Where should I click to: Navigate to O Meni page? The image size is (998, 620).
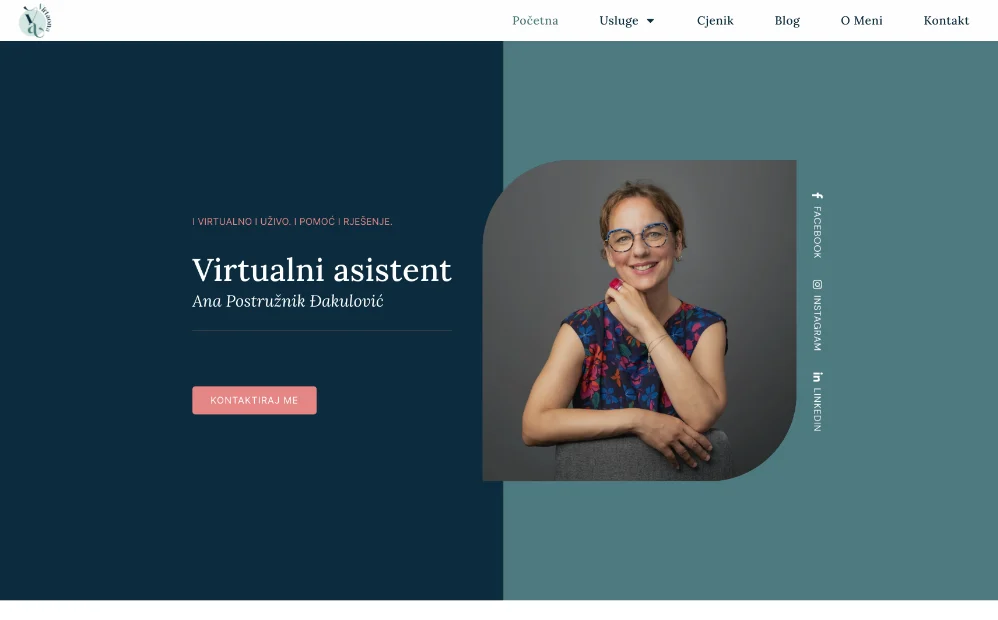861,20
